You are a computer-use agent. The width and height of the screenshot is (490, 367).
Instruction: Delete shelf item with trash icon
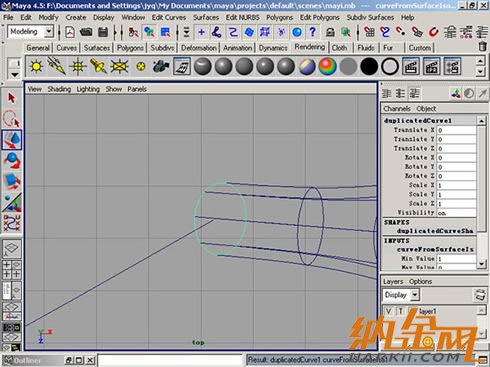point(482,46)
